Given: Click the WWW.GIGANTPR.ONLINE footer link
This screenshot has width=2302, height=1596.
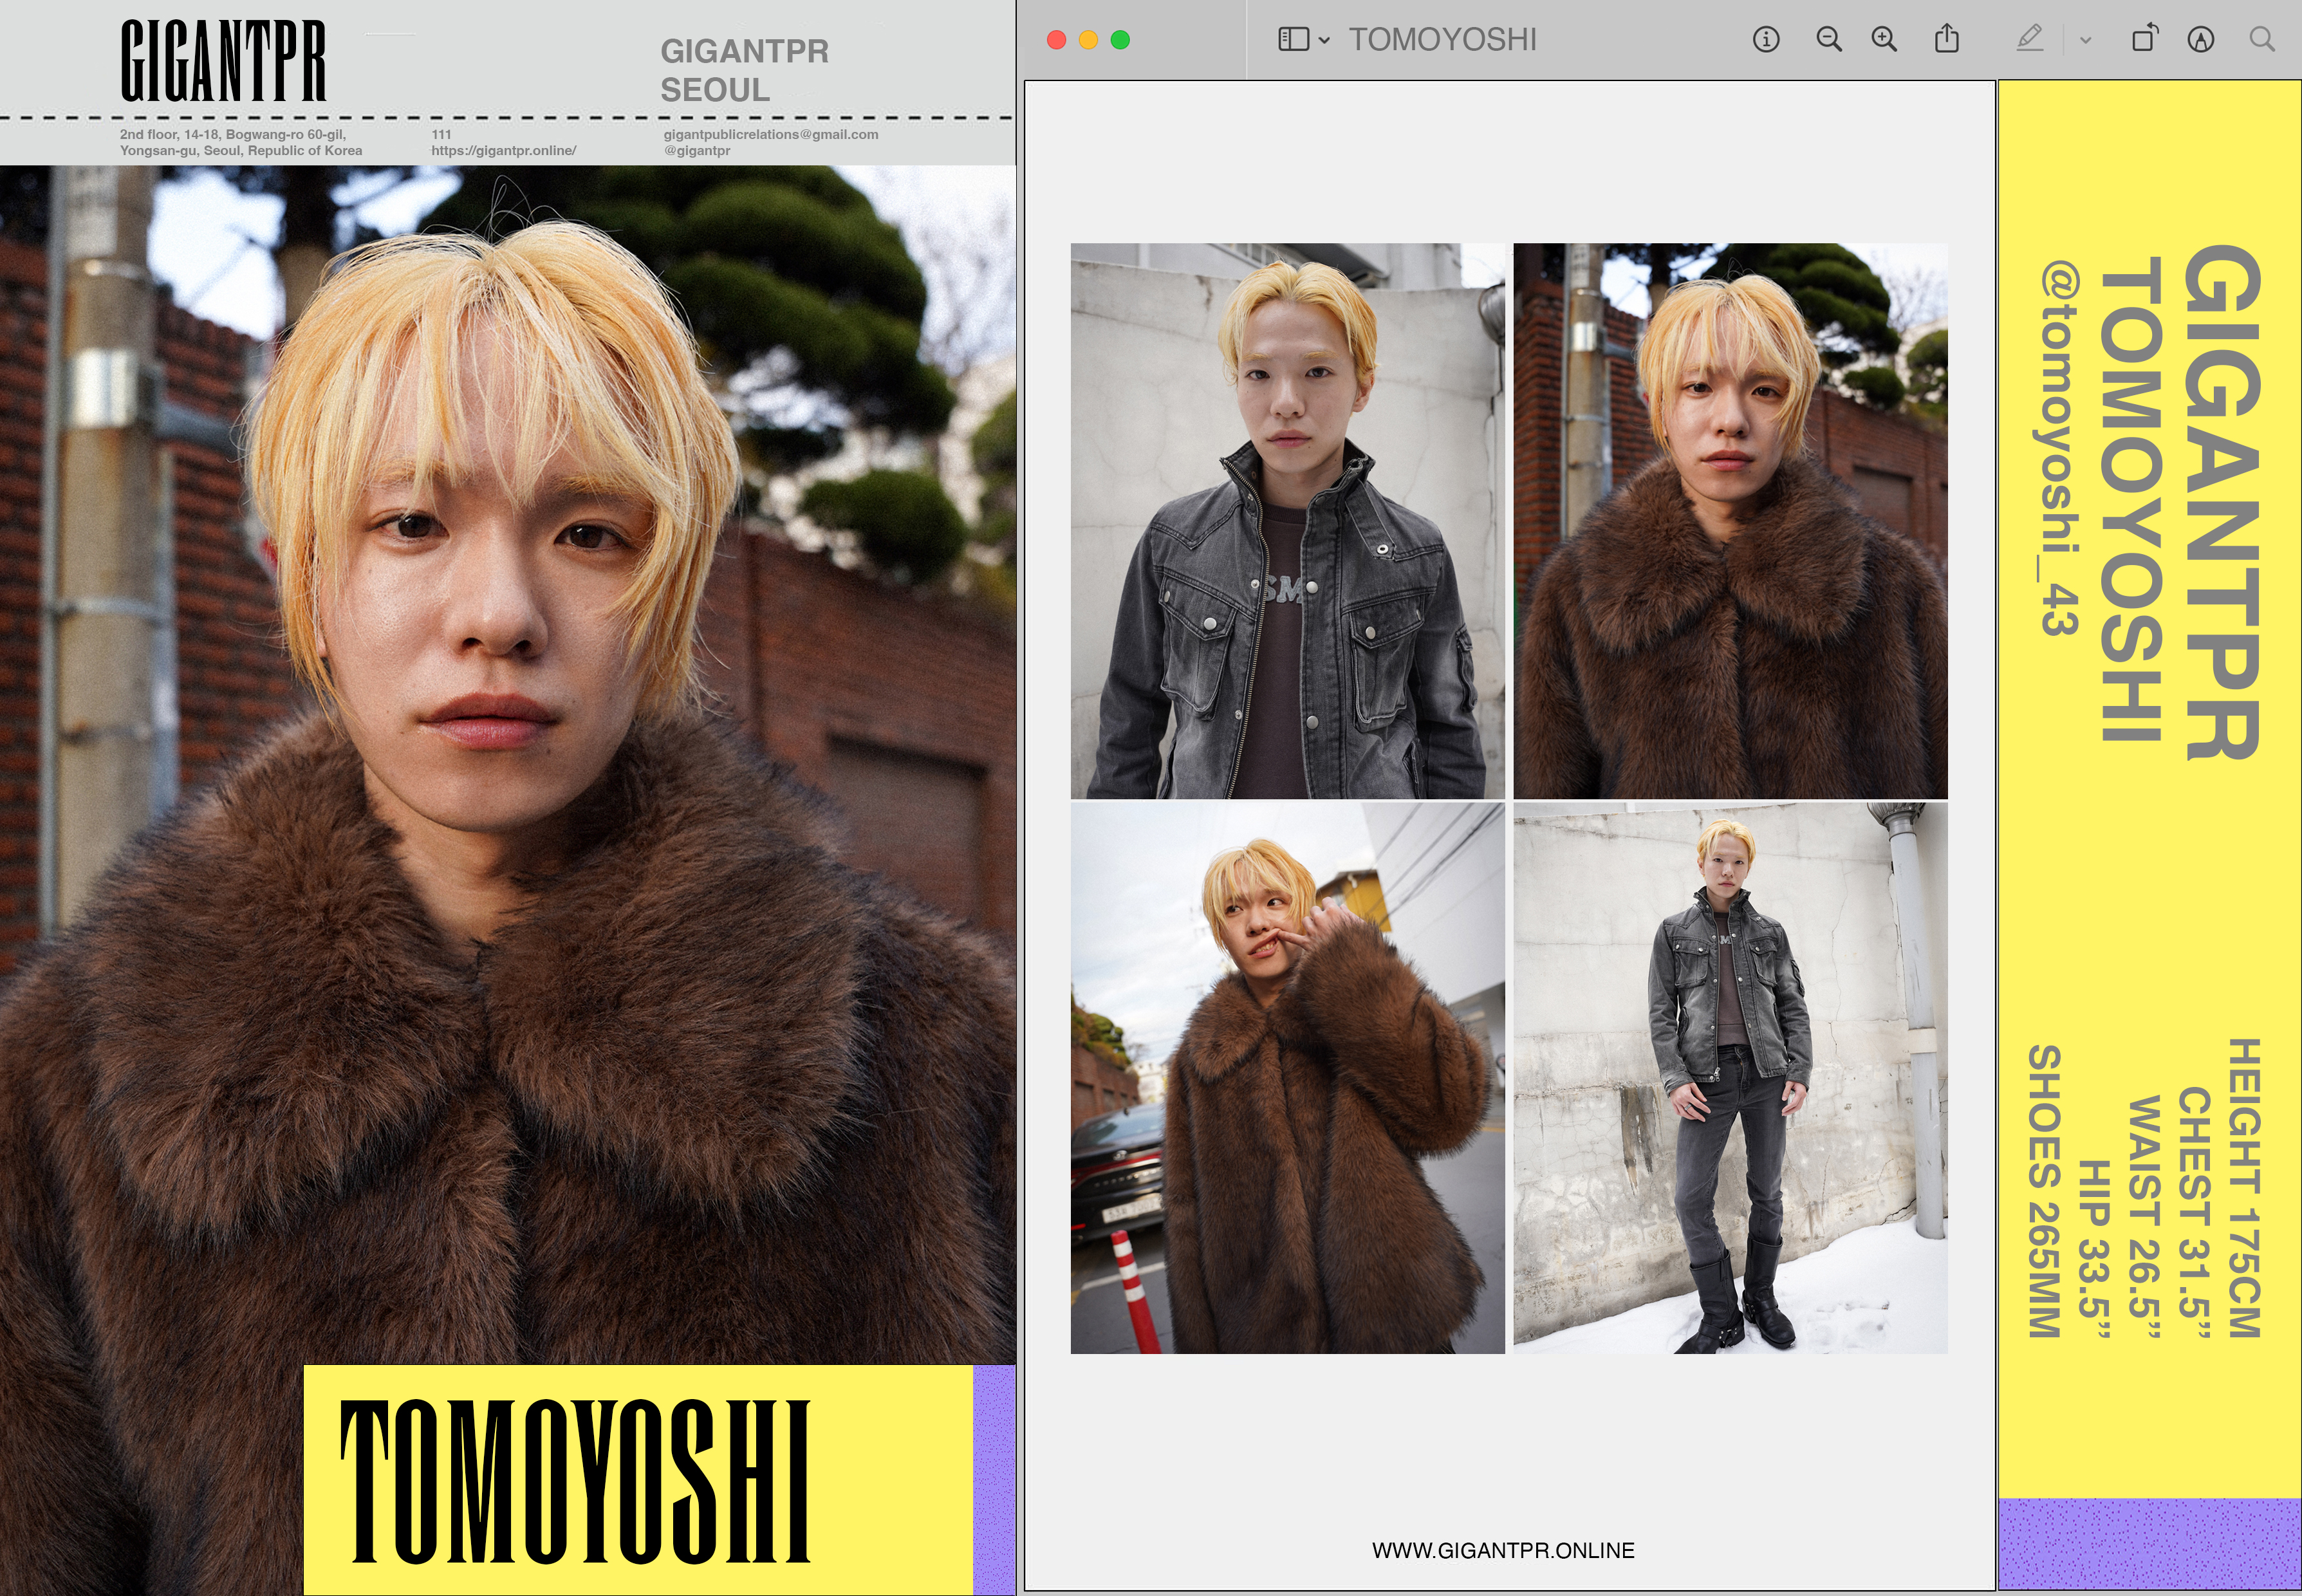Looking at the screenshot, I should (x=1503, y=1550).
